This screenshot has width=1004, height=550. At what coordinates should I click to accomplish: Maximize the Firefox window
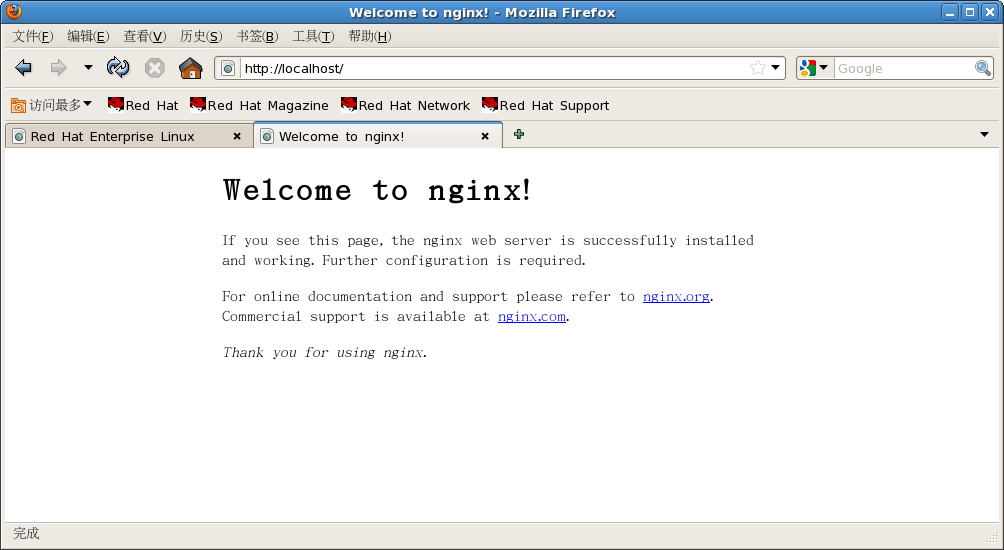click(x=970, y=12)
